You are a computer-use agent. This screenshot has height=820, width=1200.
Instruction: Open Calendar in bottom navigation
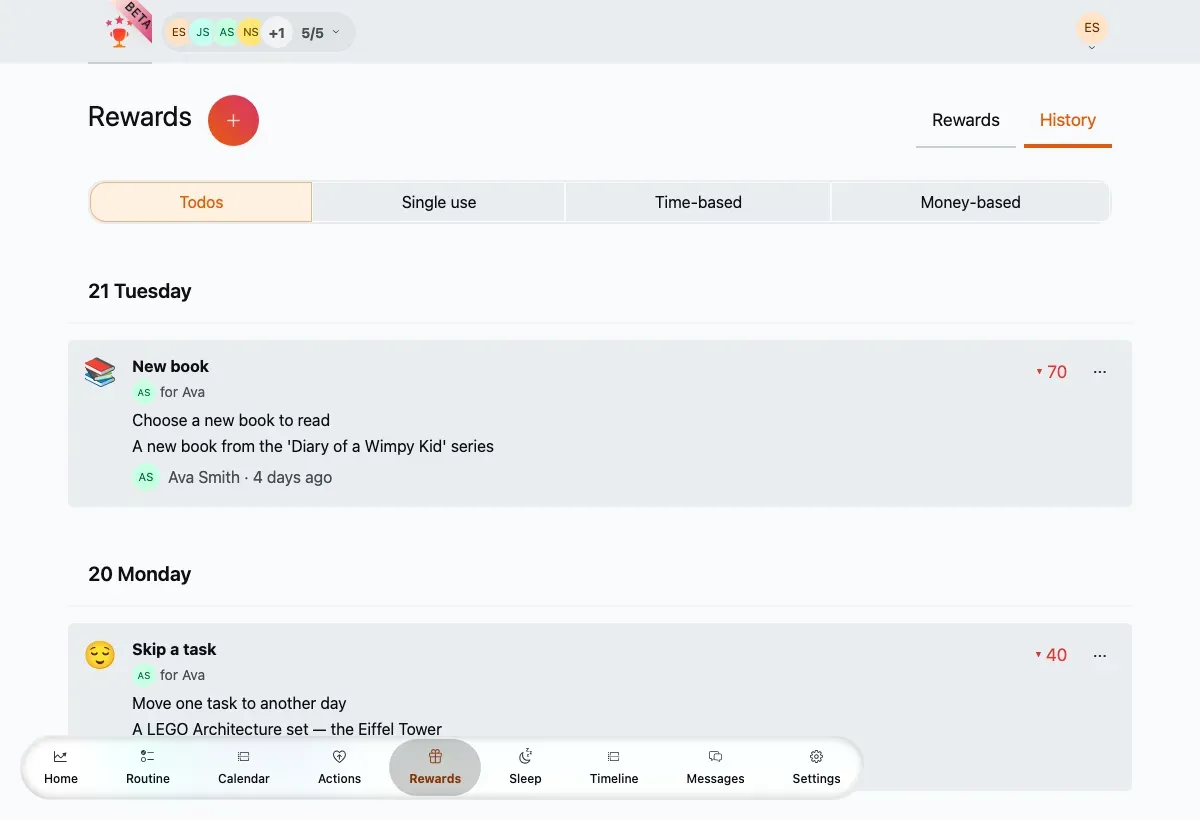[244, 767]
